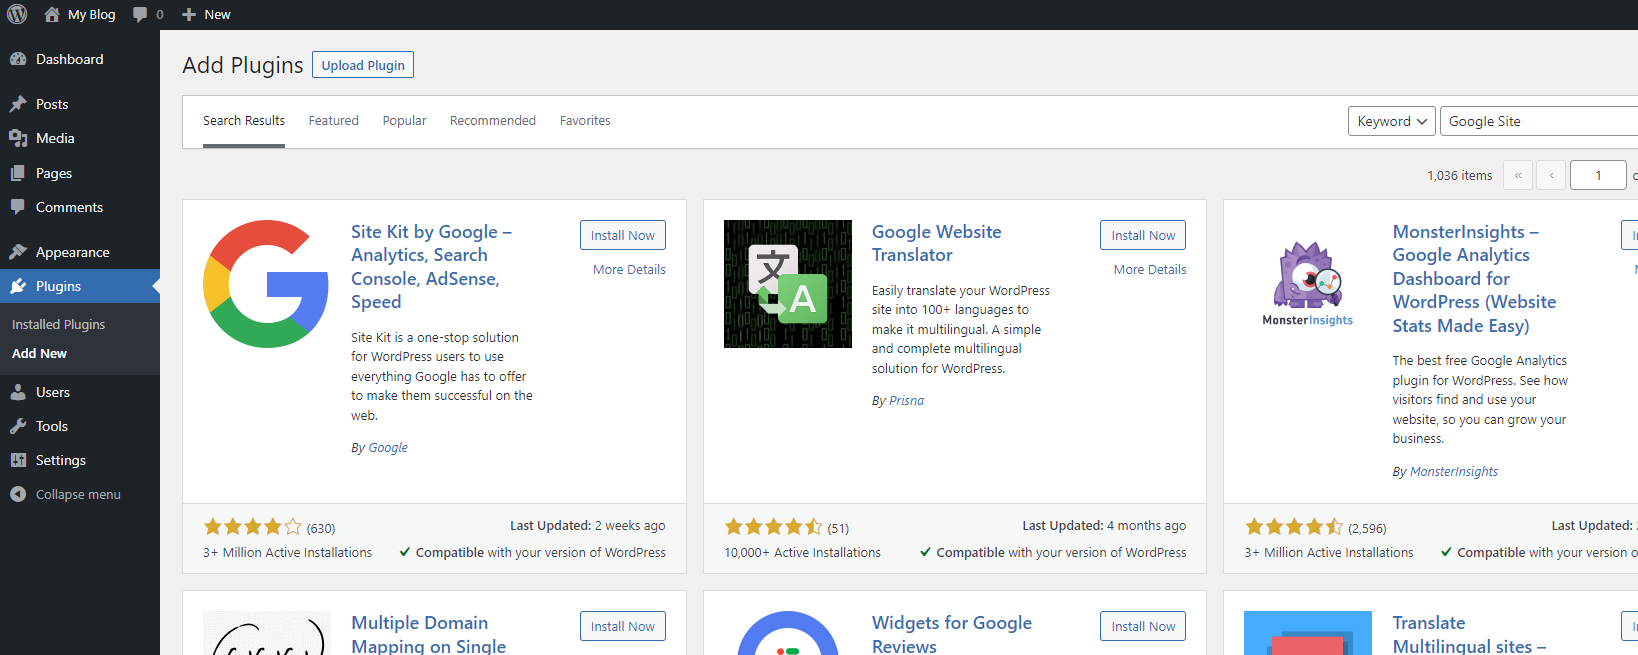The image size is (1638, 655).
Task: Click the Upload Plugin button
Action: [363, 65]
